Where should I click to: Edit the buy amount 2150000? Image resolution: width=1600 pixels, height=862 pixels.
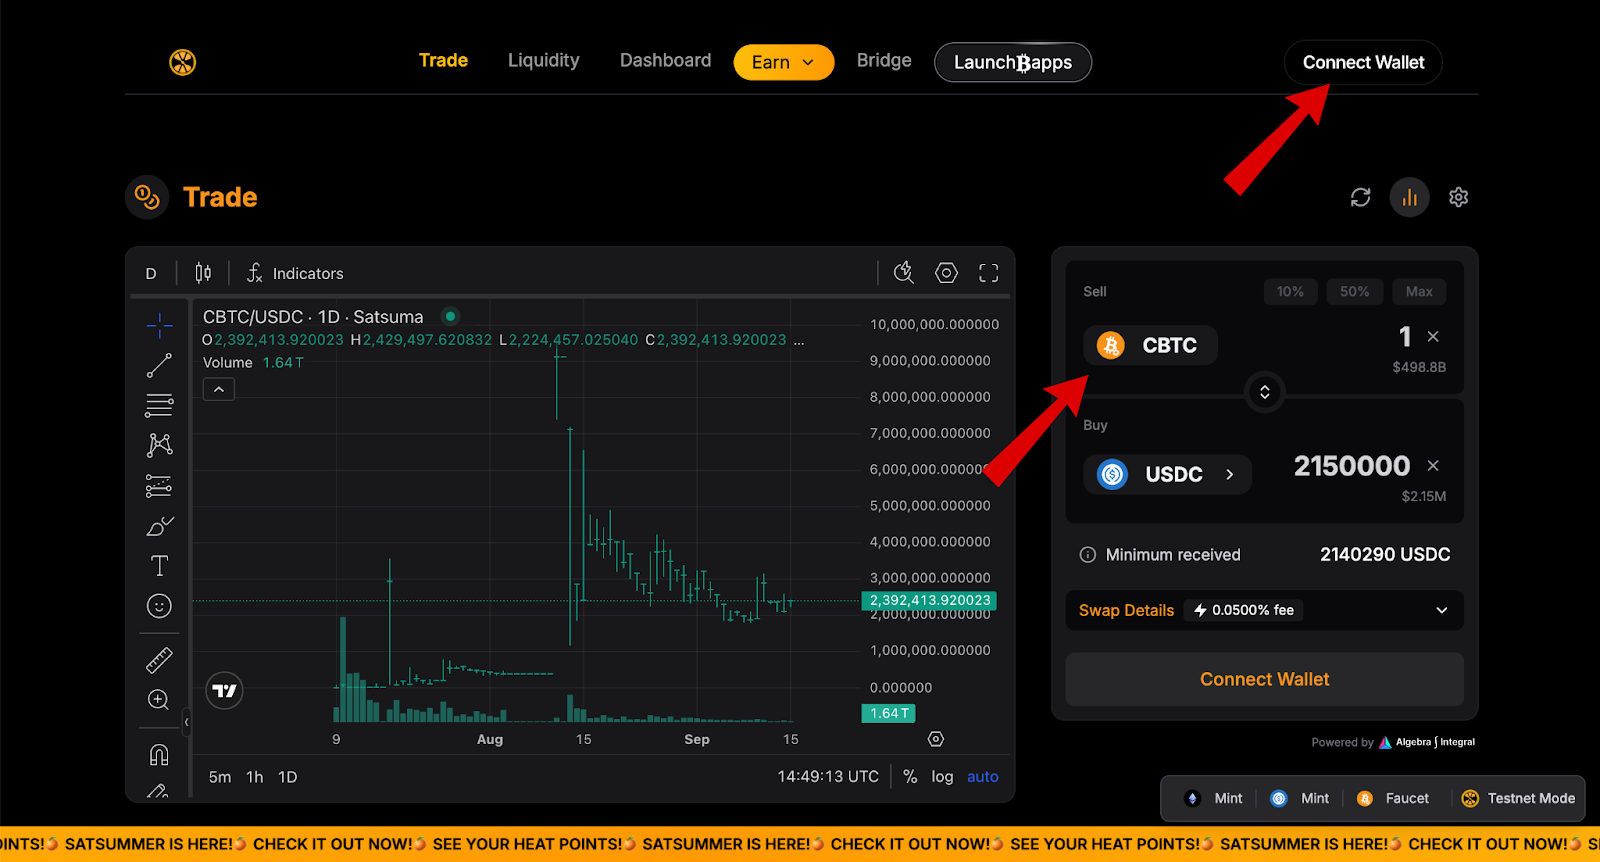tap(1351, 466)
